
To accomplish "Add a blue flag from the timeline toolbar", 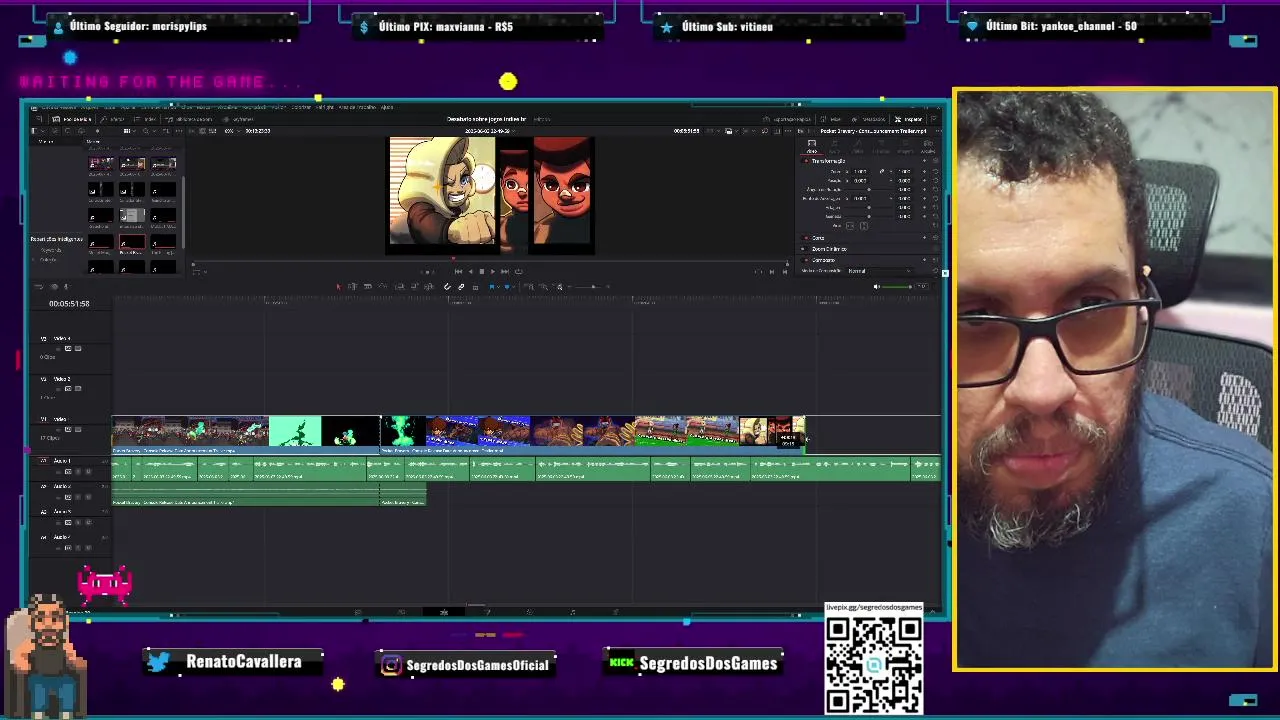I will tap(492, 286).
